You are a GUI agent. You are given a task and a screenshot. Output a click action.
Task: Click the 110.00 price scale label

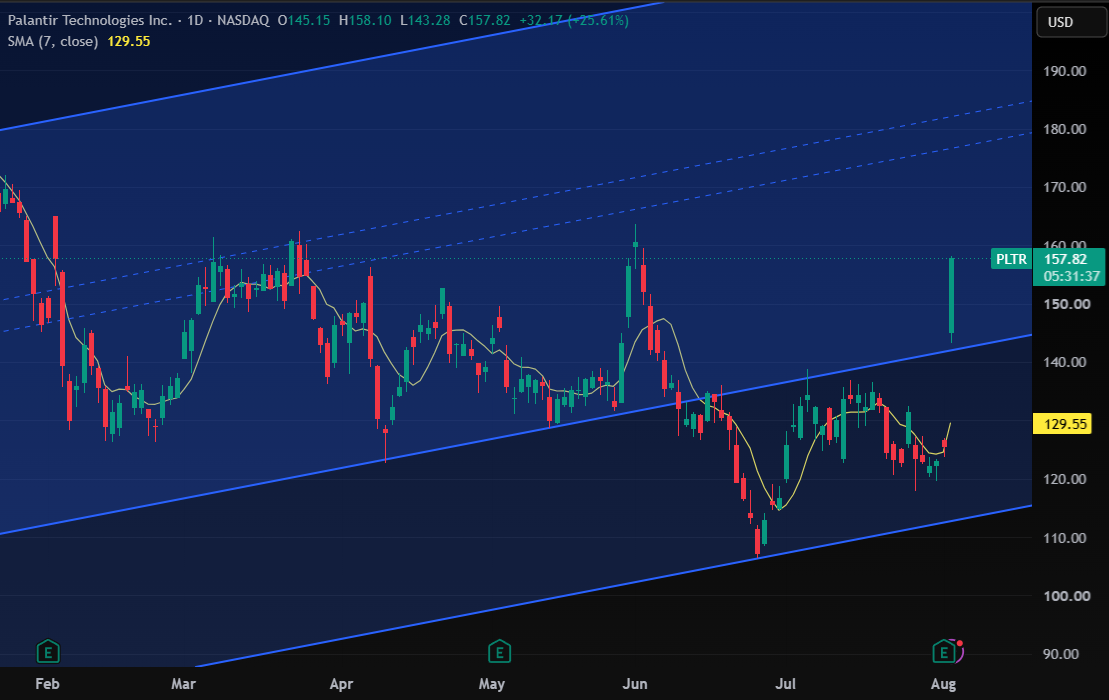pos(1064,538)
